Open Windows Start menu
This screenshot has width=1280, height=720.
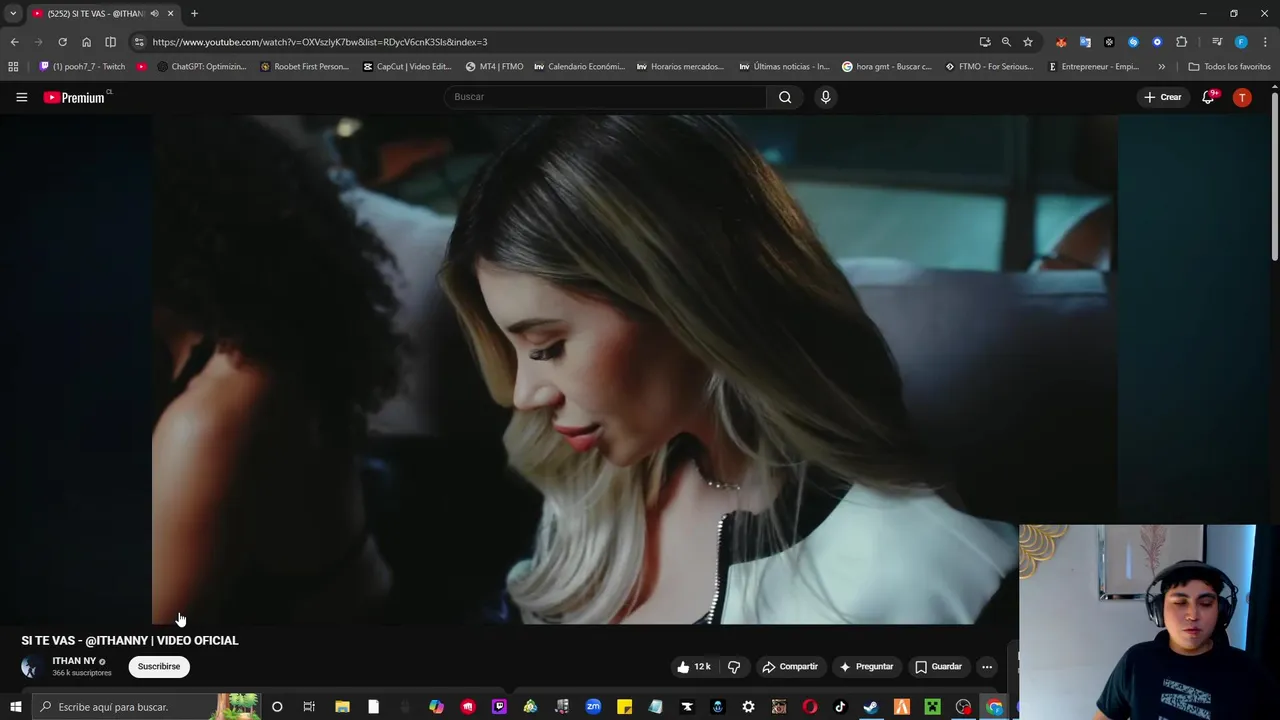(15, 707)
